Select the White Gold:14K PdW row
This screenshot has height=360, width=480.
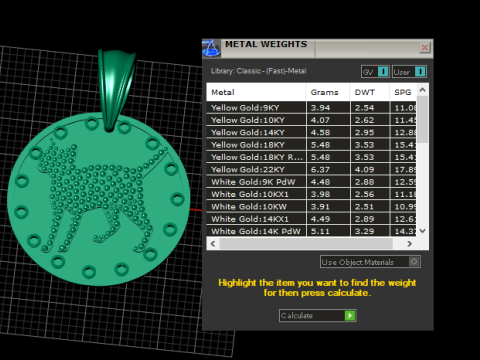point(311,231)
